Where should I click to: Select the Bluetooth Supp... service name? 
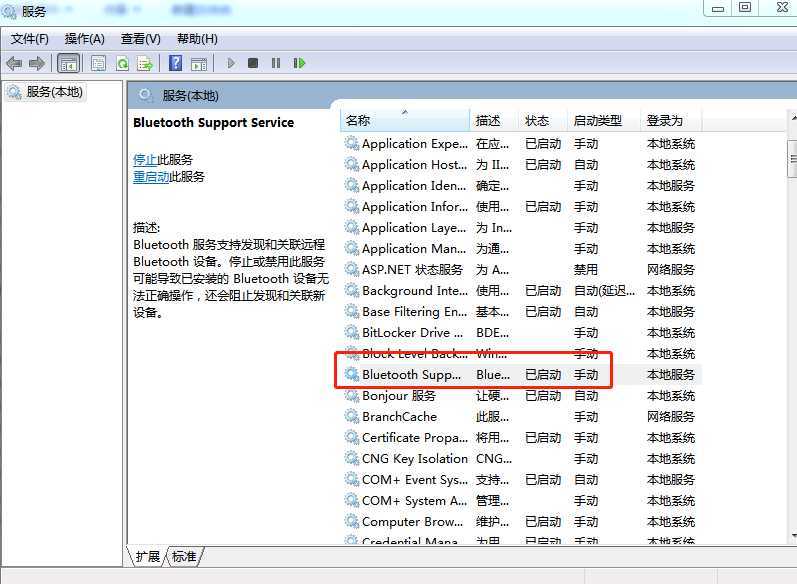point(412,375)
